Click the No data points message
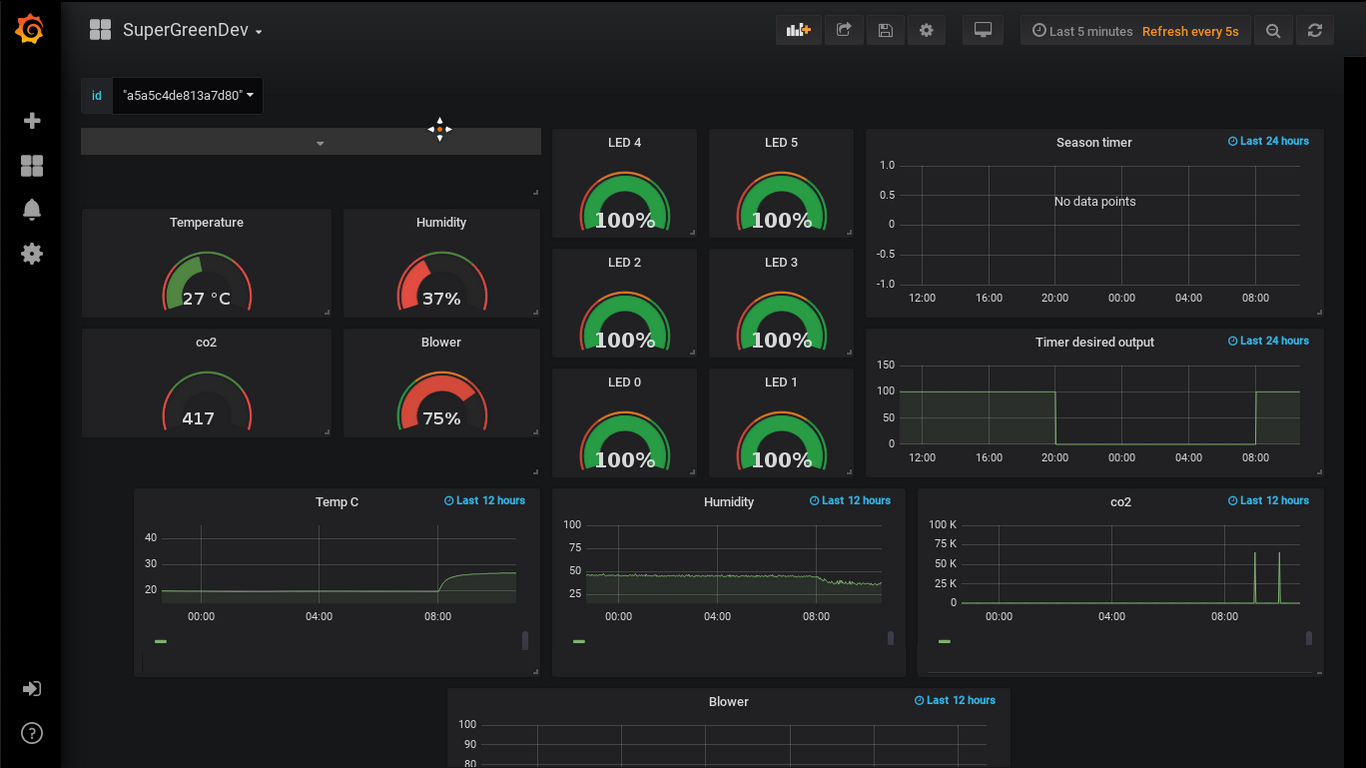This screenshot has width=1366, height=768. [1095, 202]
